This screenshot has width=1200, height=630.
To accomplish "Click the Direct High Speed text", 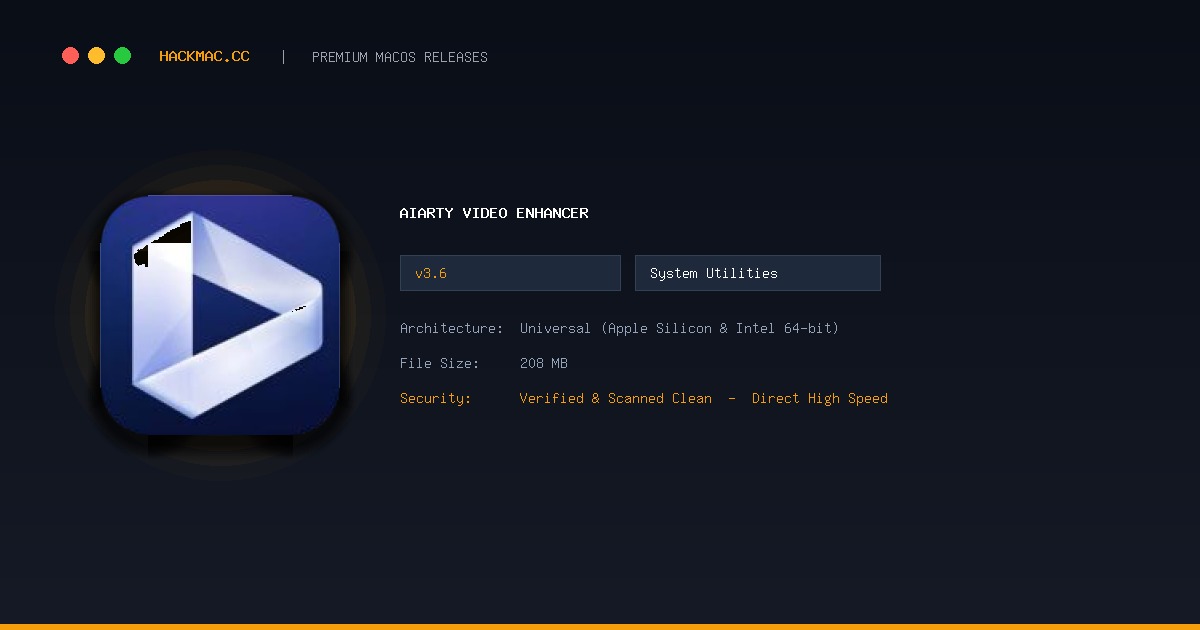I will [x=820, y=398].
